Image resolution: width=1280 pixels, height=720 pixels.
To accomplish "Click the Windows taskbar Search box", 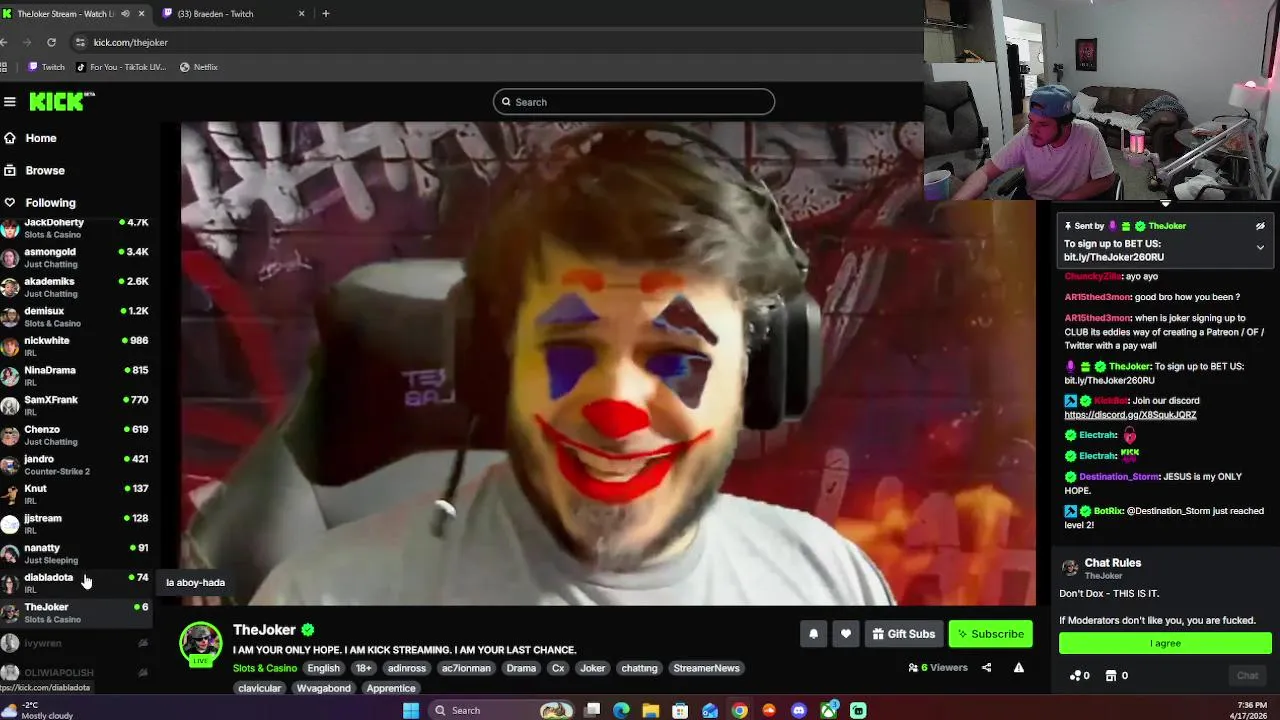I will point(502,710).
